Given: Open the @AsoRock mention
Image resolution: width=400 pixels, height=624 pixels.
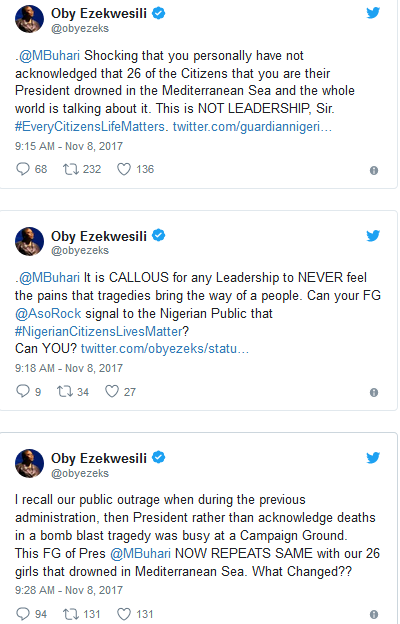Looking at the screenshot, I should tap(48, 314).
